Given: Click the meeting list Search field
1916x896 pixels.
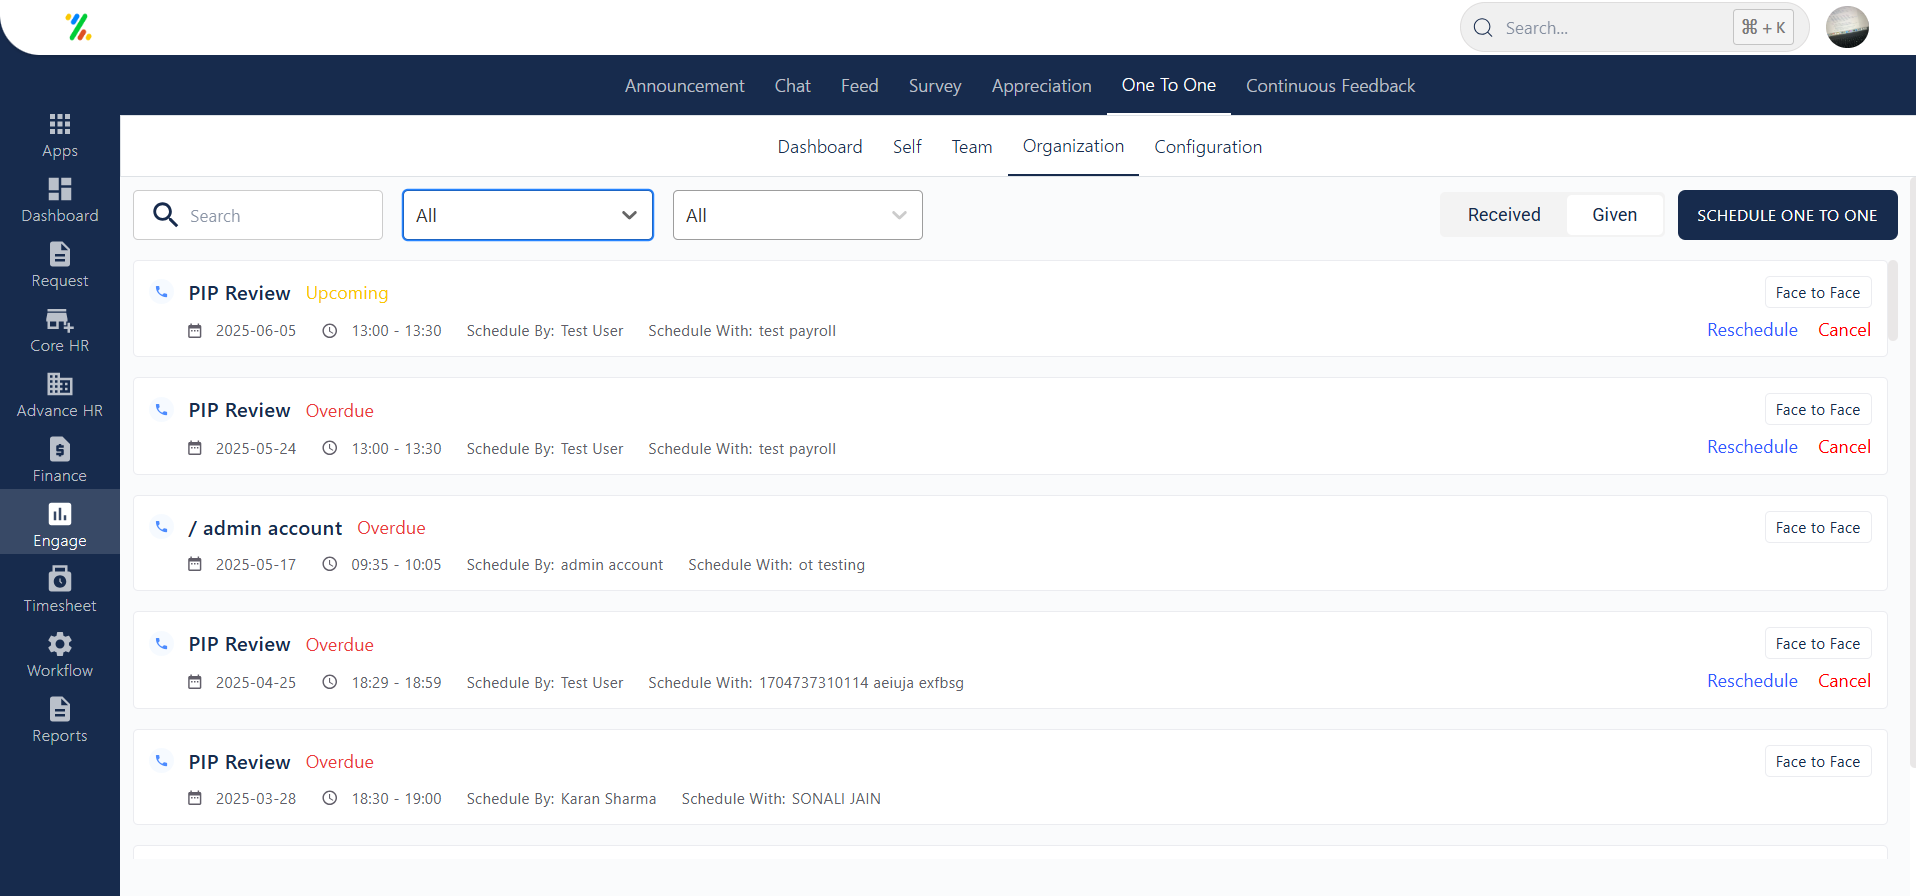Looking at the screenshot, I should (270, 216).
